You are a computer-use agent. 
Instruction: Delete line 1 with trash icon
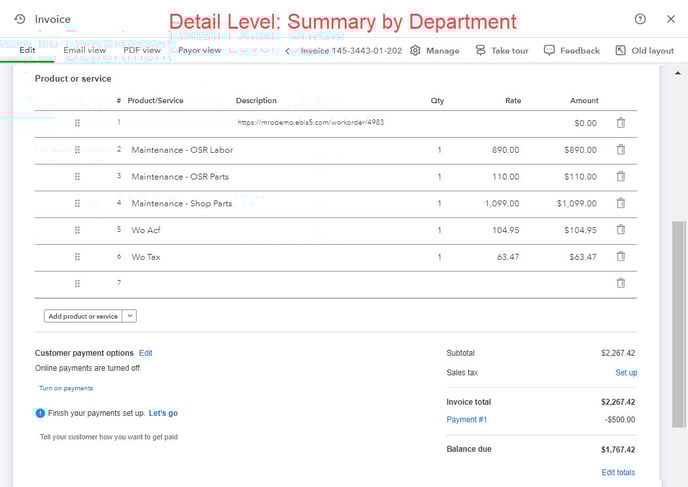(x=620, y=123)
